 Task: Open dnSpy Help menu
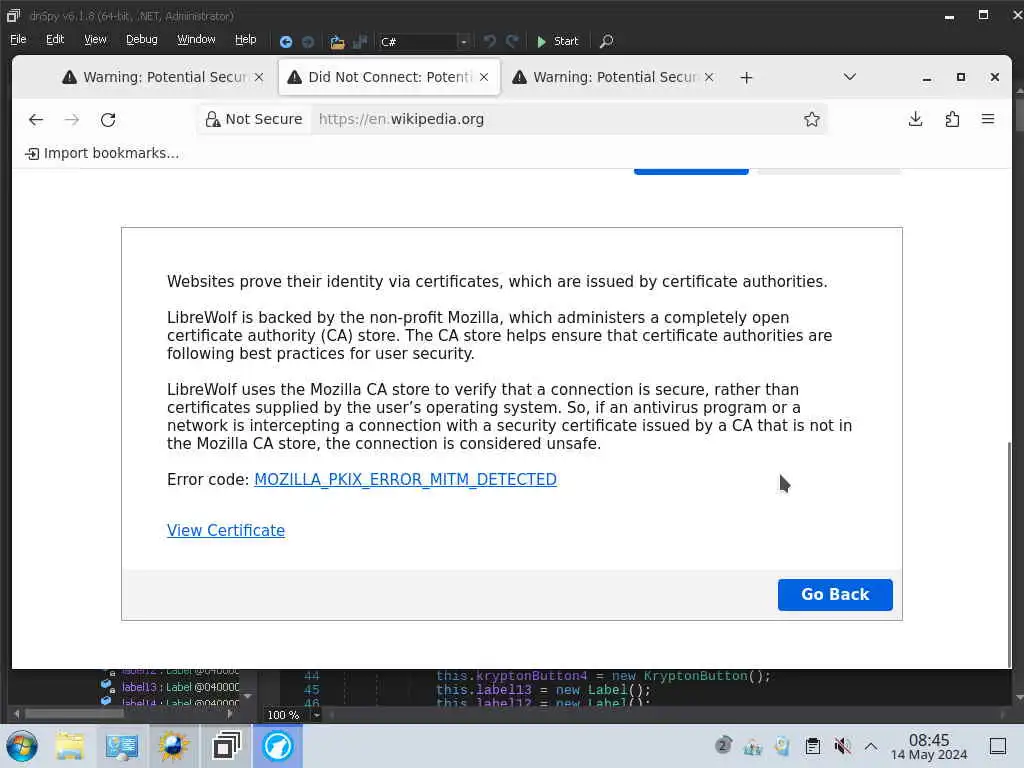(x=246, y=39)
